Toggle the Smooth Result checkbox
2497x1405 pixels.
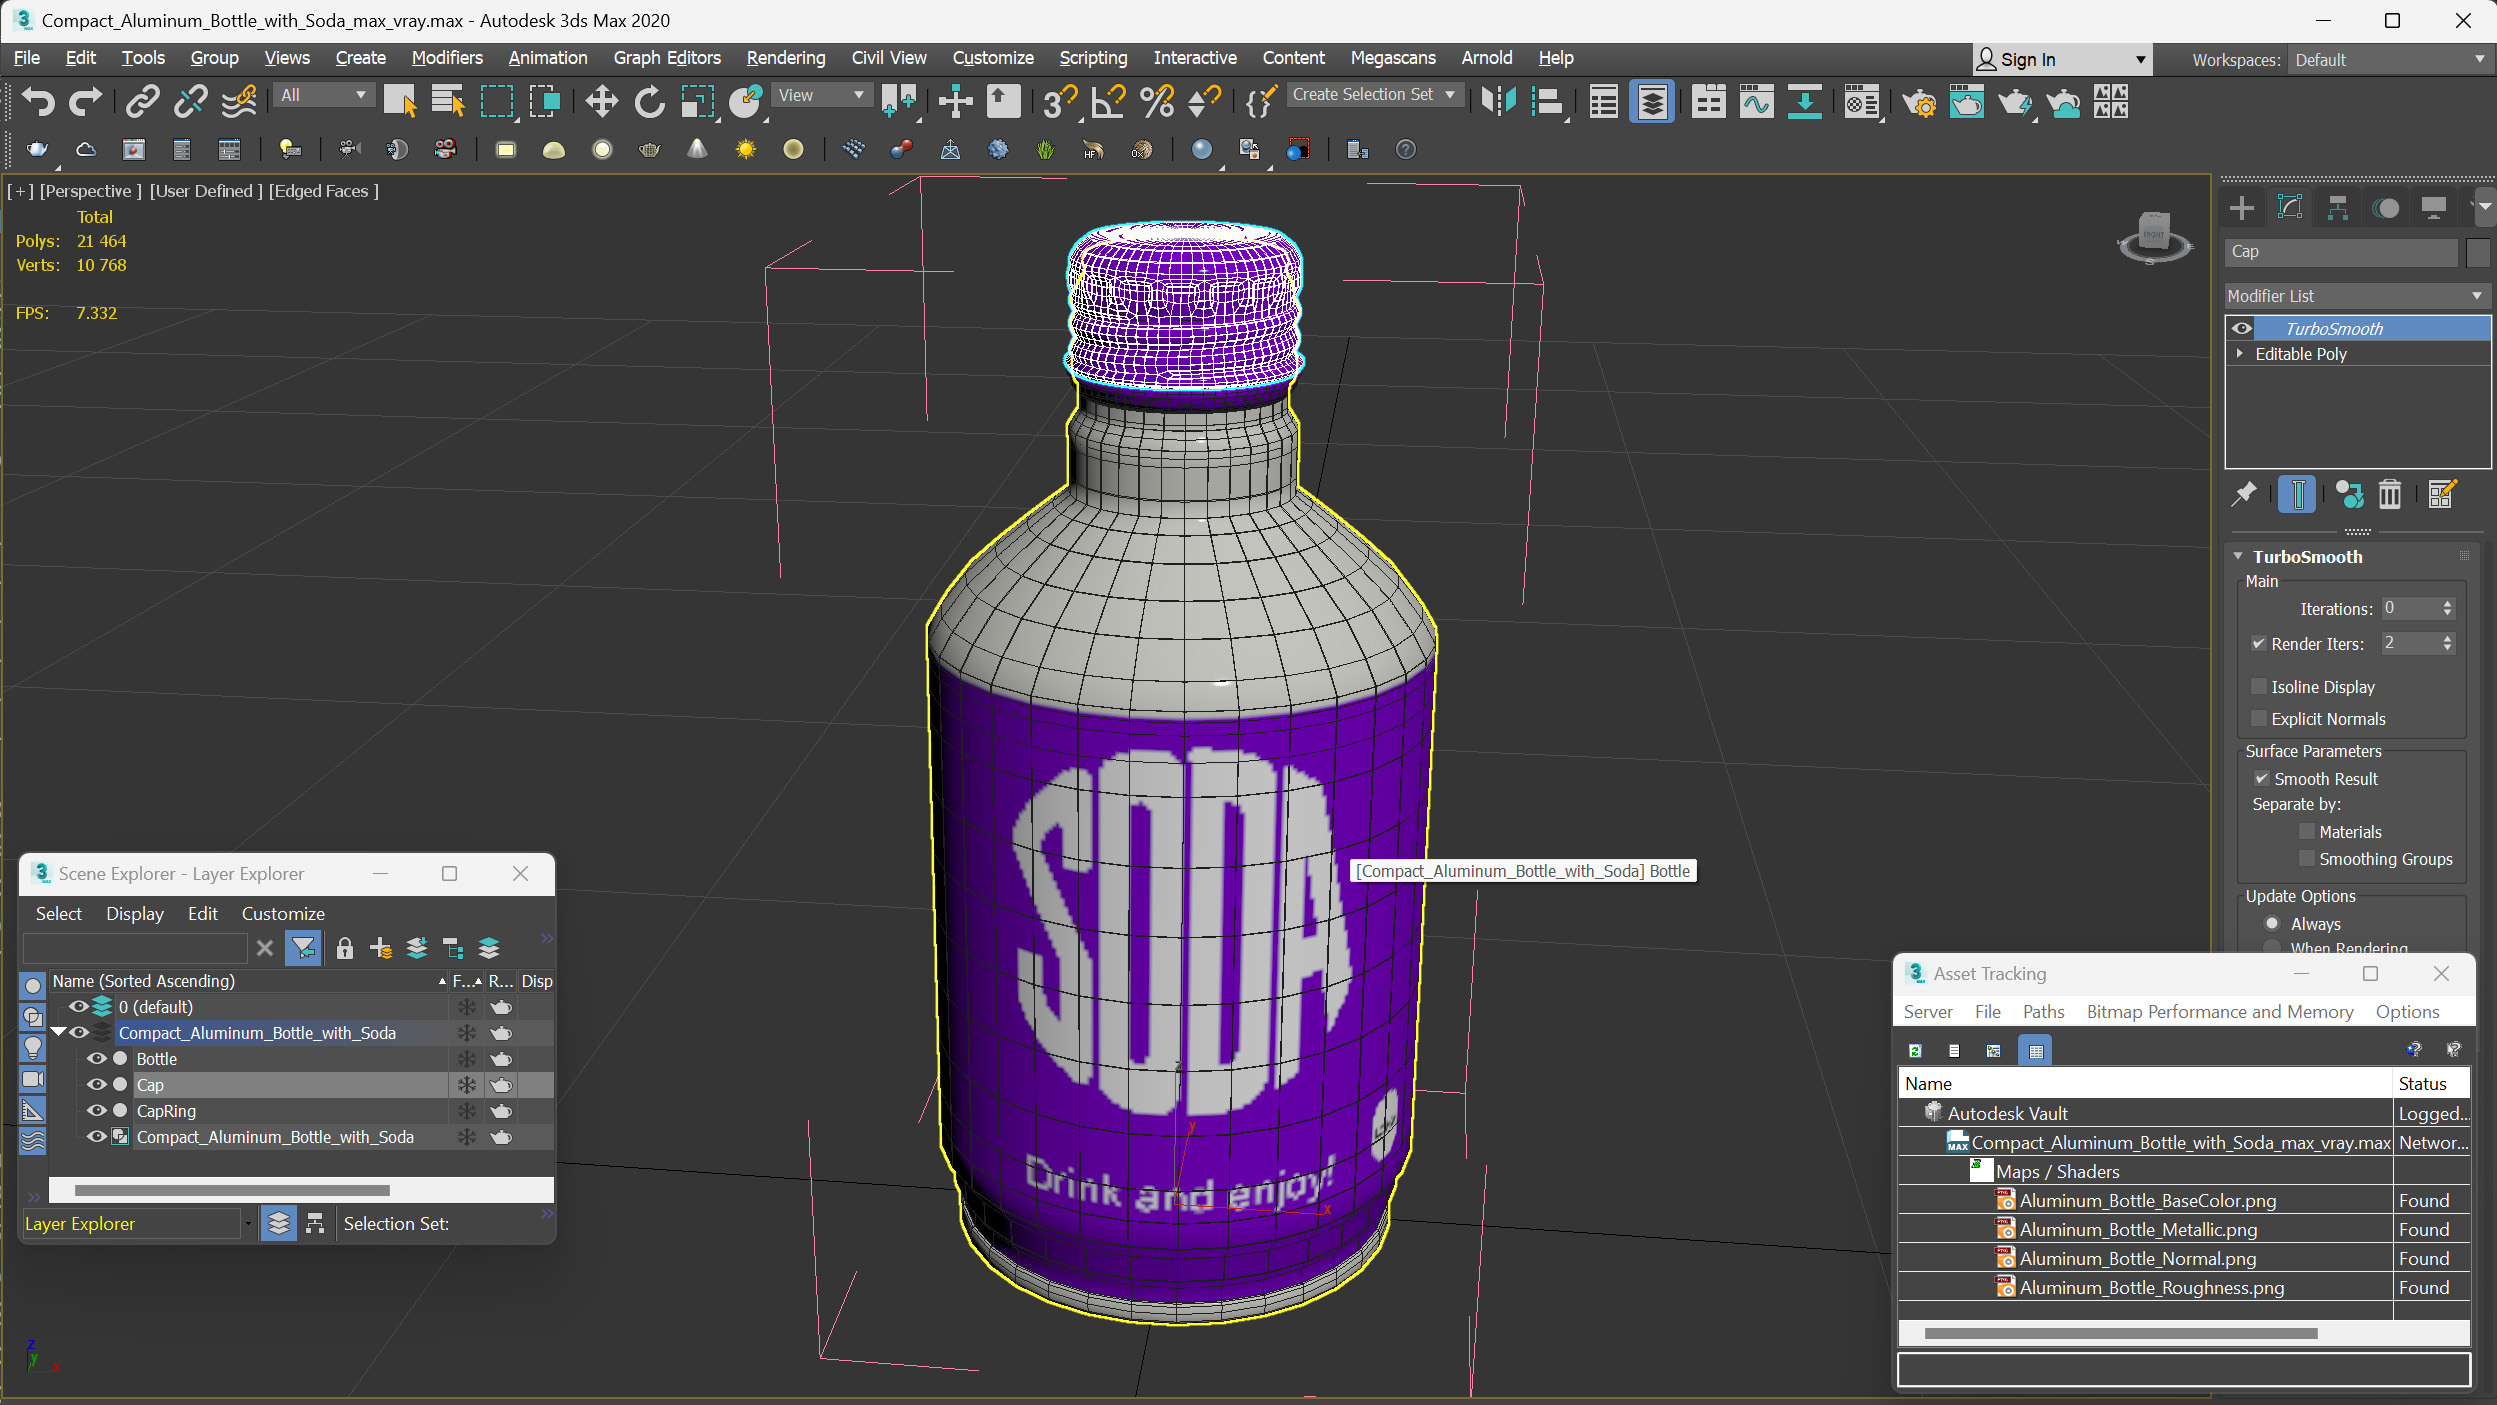tap(2261, 779)
